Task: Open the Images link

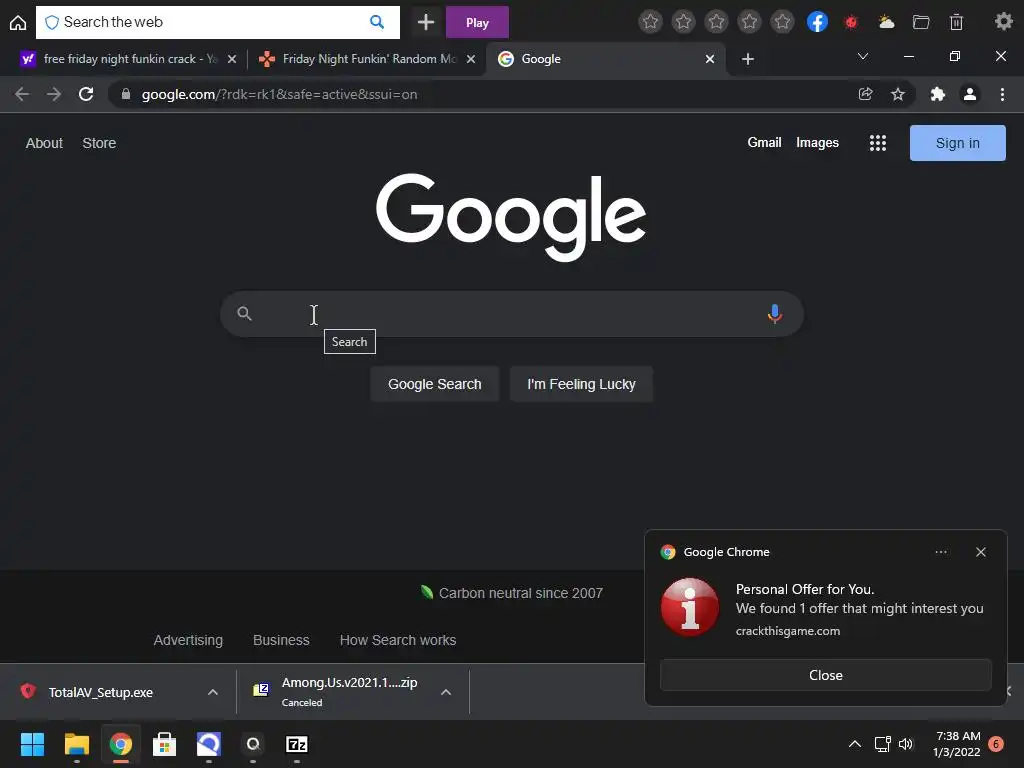Action: [817, 142]
